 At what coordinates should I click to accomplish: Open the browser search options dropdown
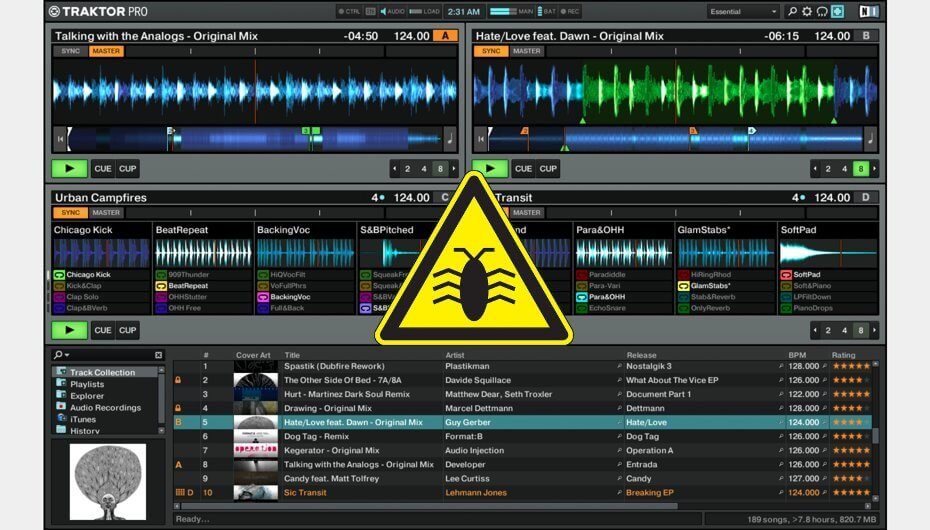pyautogui.click(x=62, y=355)
